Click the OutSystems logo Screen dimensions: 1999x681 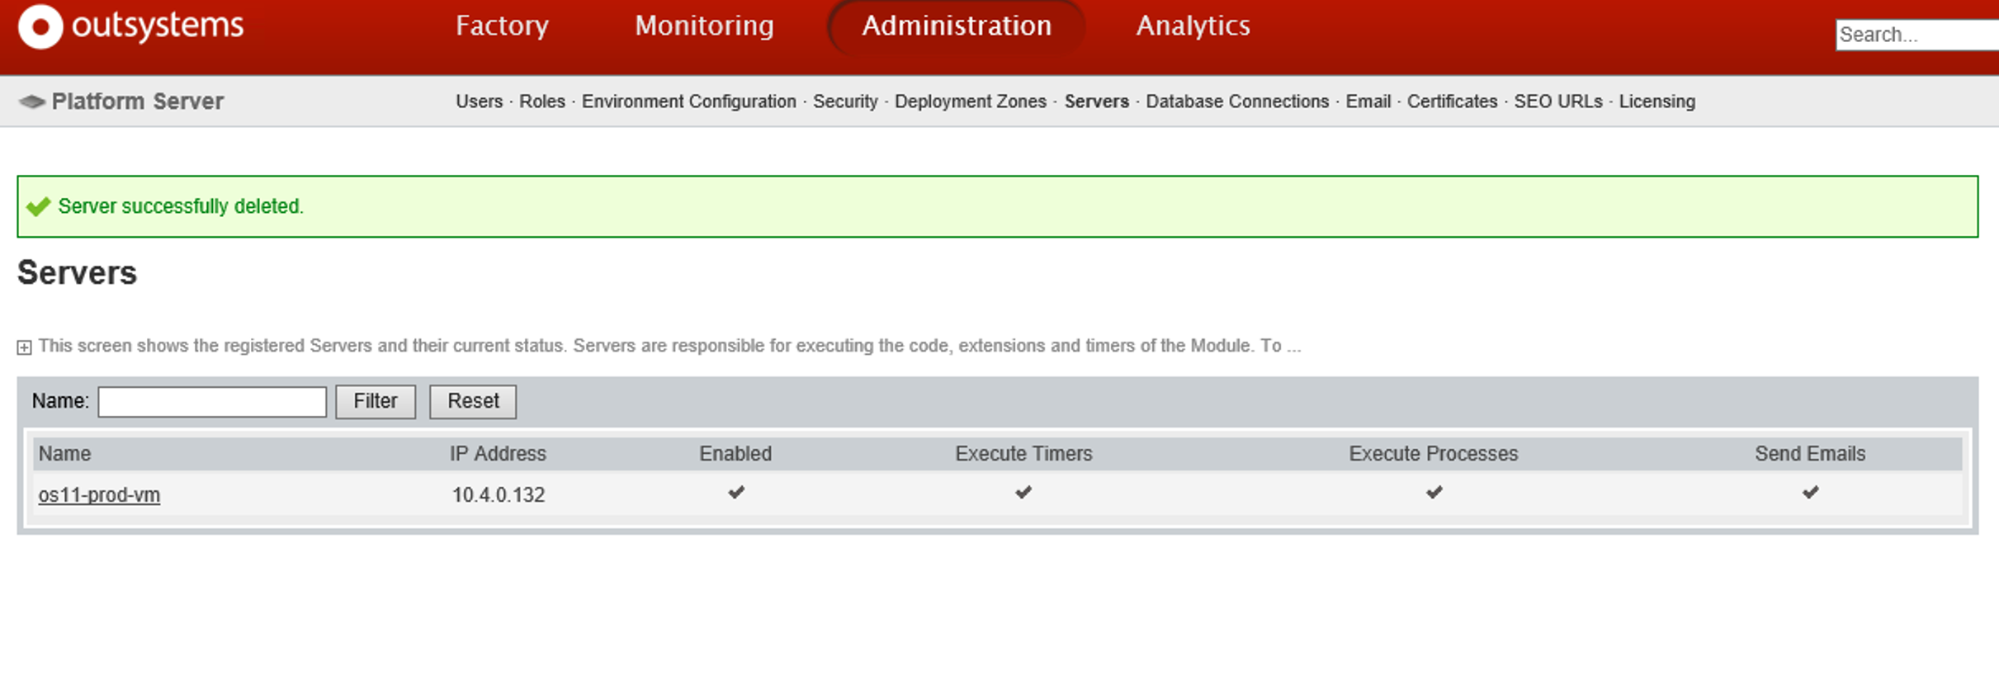click(x=130, y=26)
